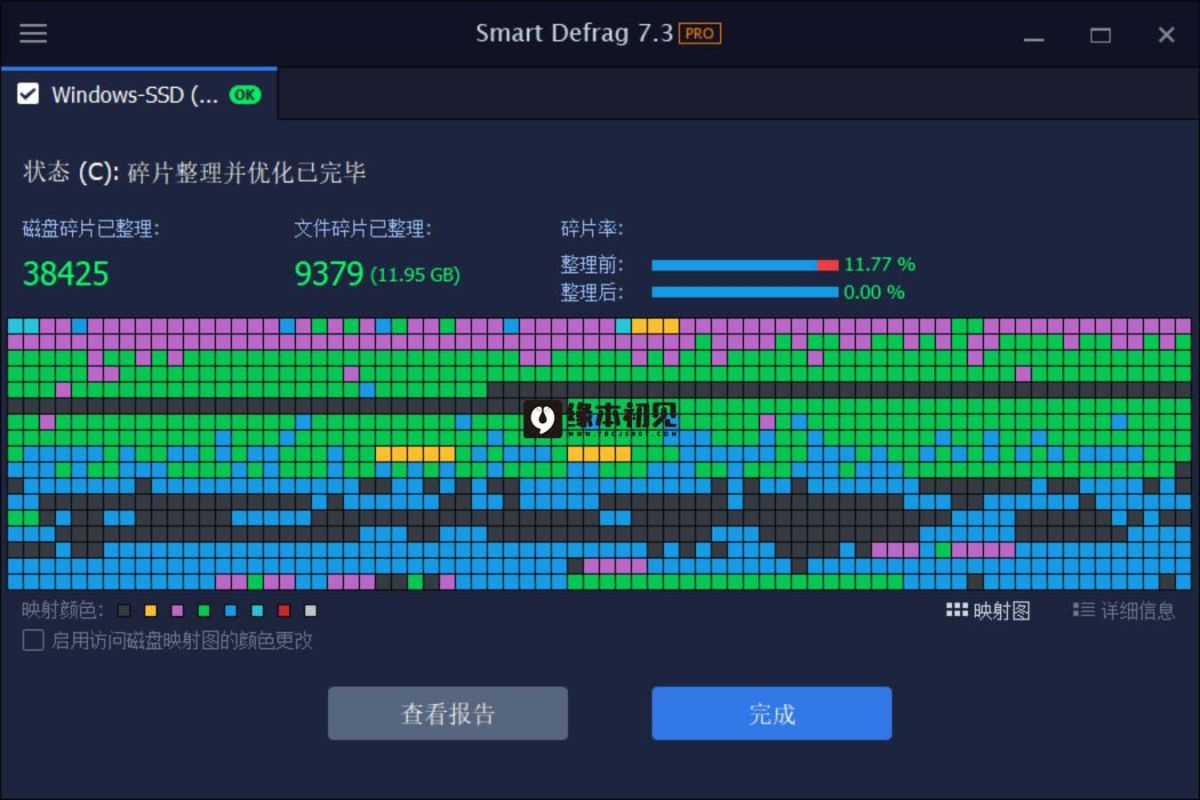
Task: Open the hamburger main menu
Action: pos(33,33)
